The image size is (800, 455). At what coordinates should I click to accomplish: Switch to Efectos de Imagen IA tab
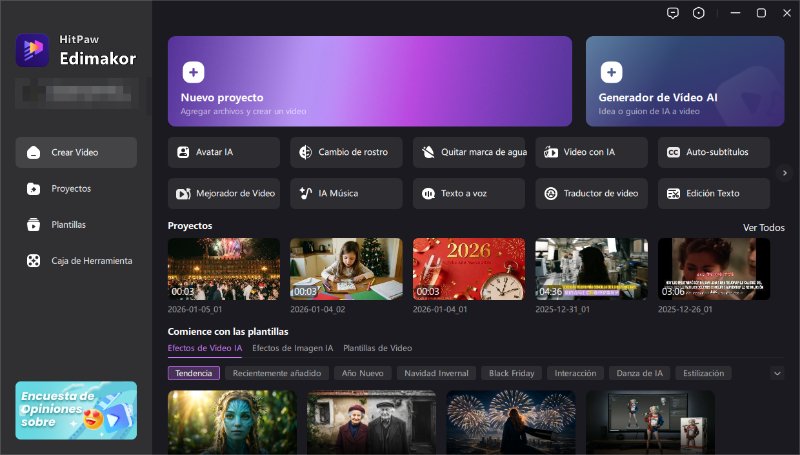pos(292,348)
